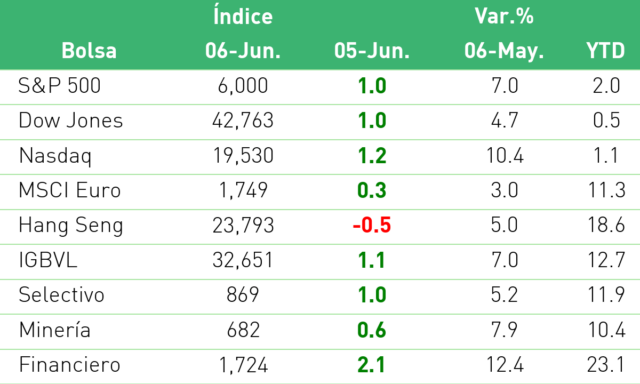The width and height of the screenshot is (640, 384).
Task: Click the S&P 500 row label
Action: point(60,86)
